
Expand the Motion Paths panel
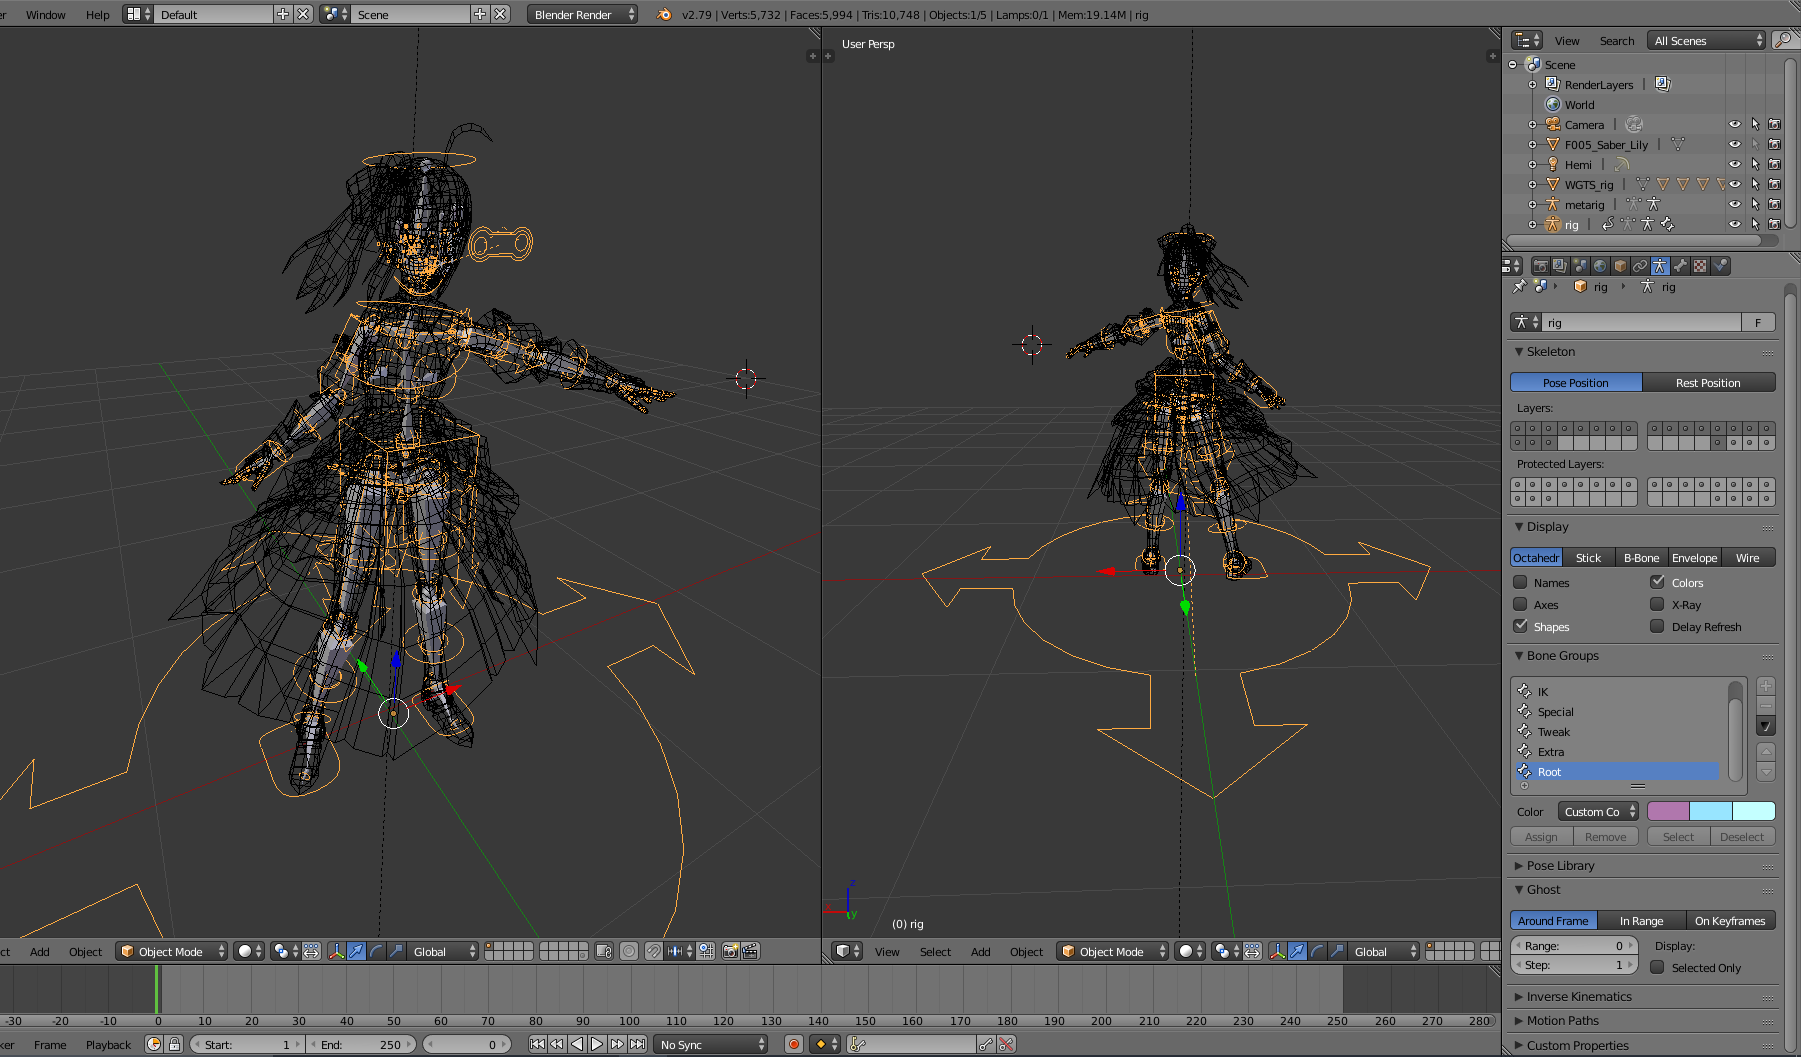coord(1519,1021)
